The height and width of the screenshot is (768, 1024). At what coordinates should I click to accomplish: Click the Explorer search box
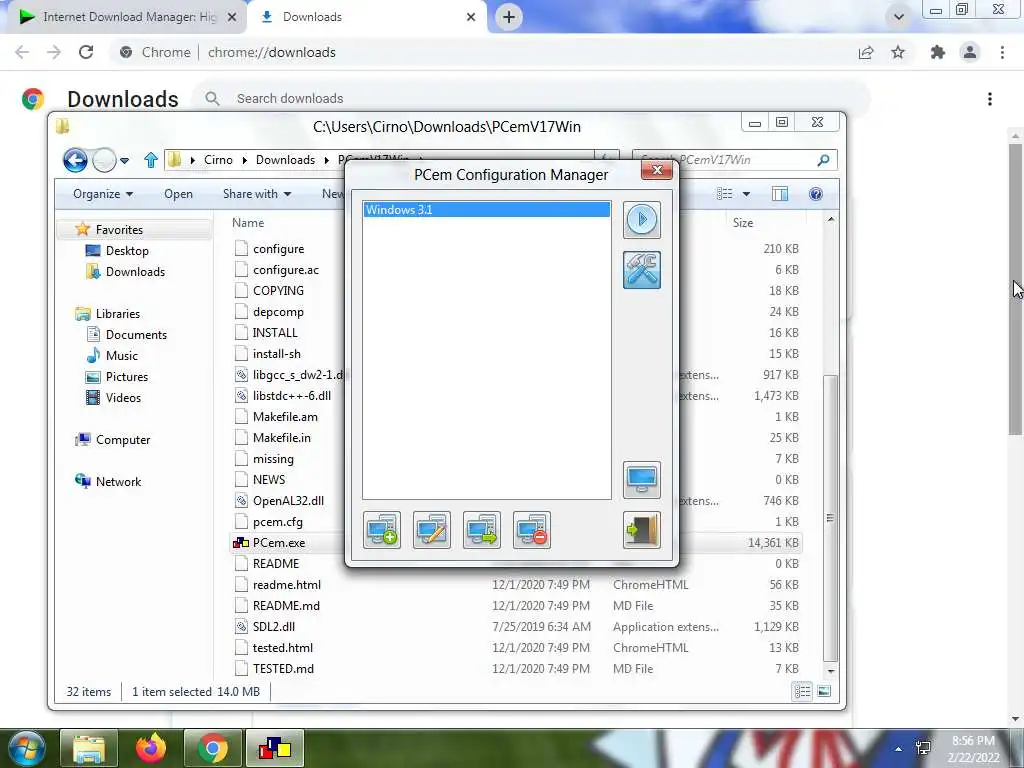click(x=735, y=160)
